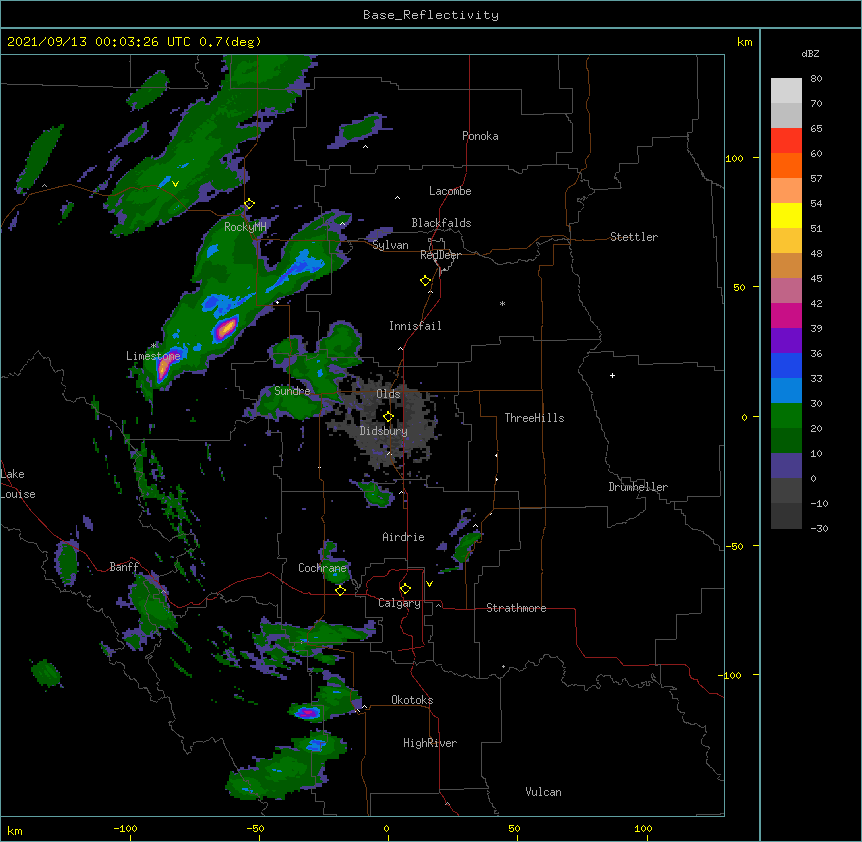
Task: Click the yellow diamond marker above Calgary label
Action: [405, 589]
